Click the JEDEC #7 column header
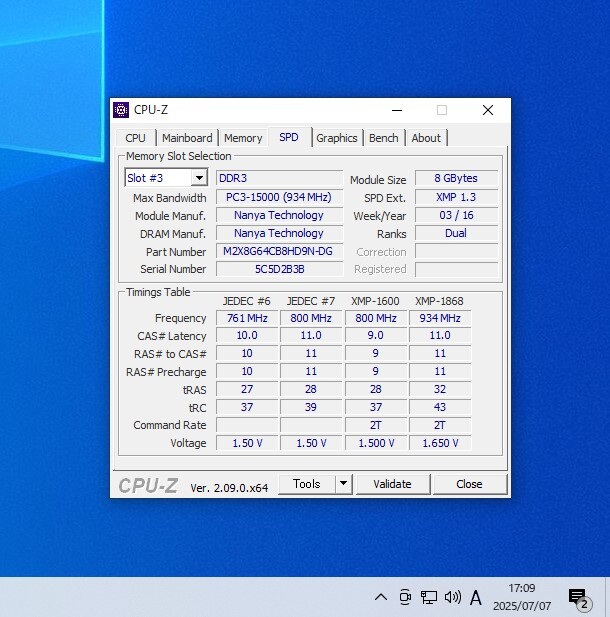The width and height of the screenshot is (610, 617). pos(311,301)
